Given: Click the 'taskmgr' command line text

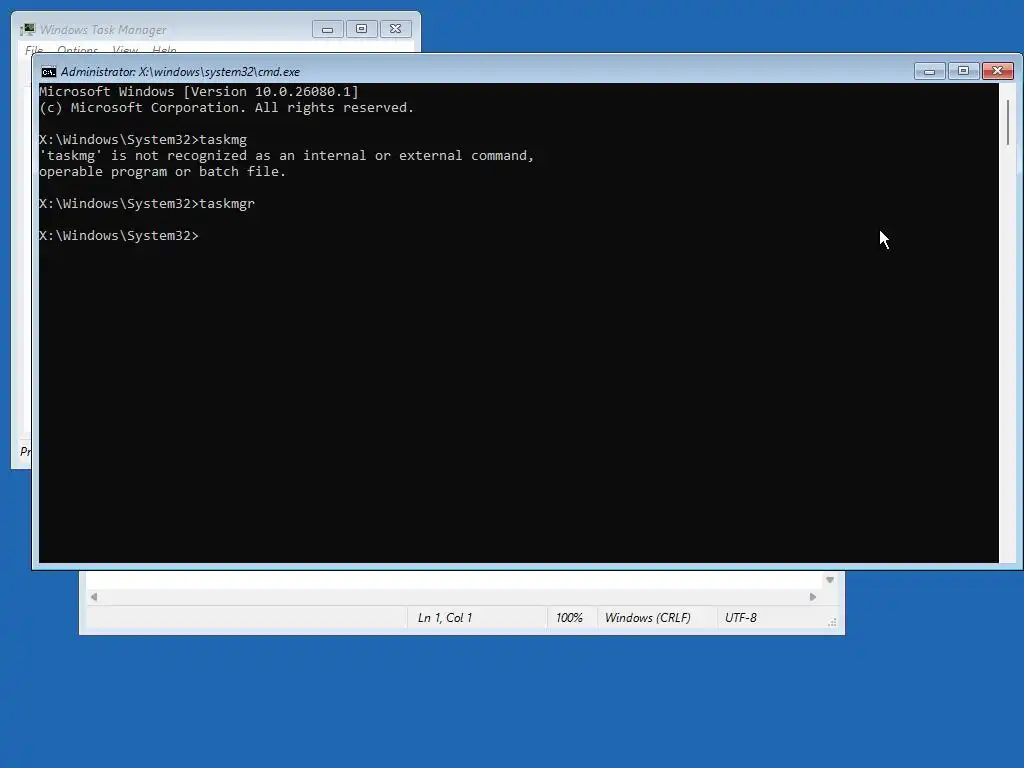Looking at the screenshot, I should [147, 204].
